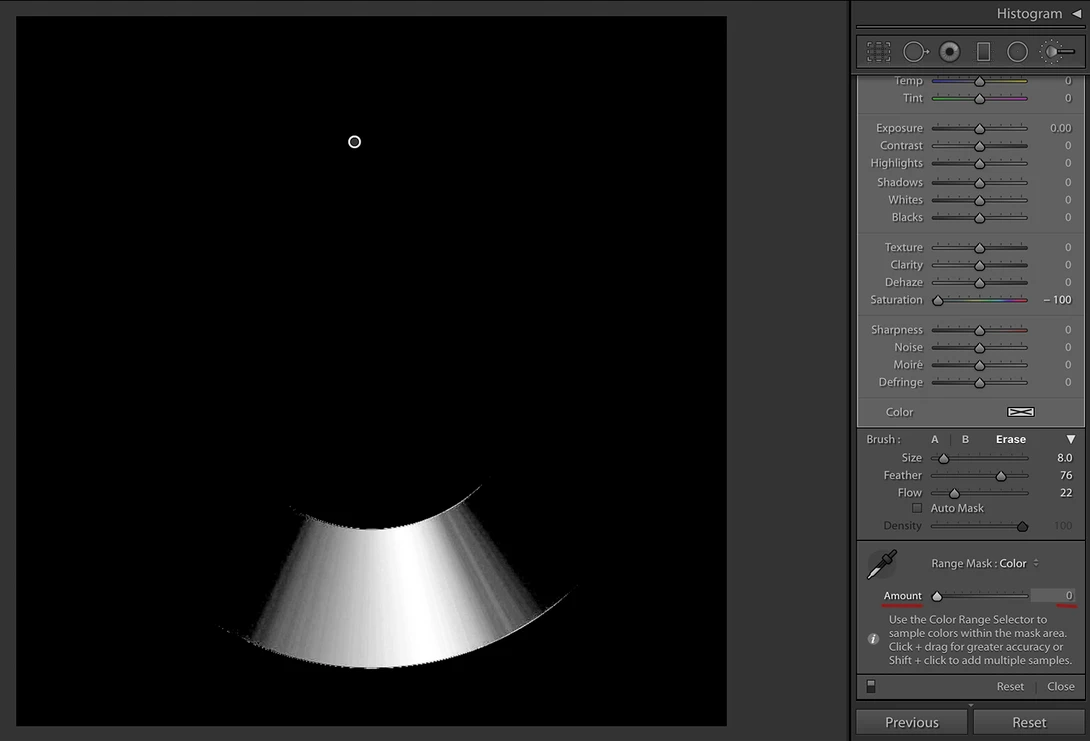Collapse the Histogram panel triangle

(1076, 13)
